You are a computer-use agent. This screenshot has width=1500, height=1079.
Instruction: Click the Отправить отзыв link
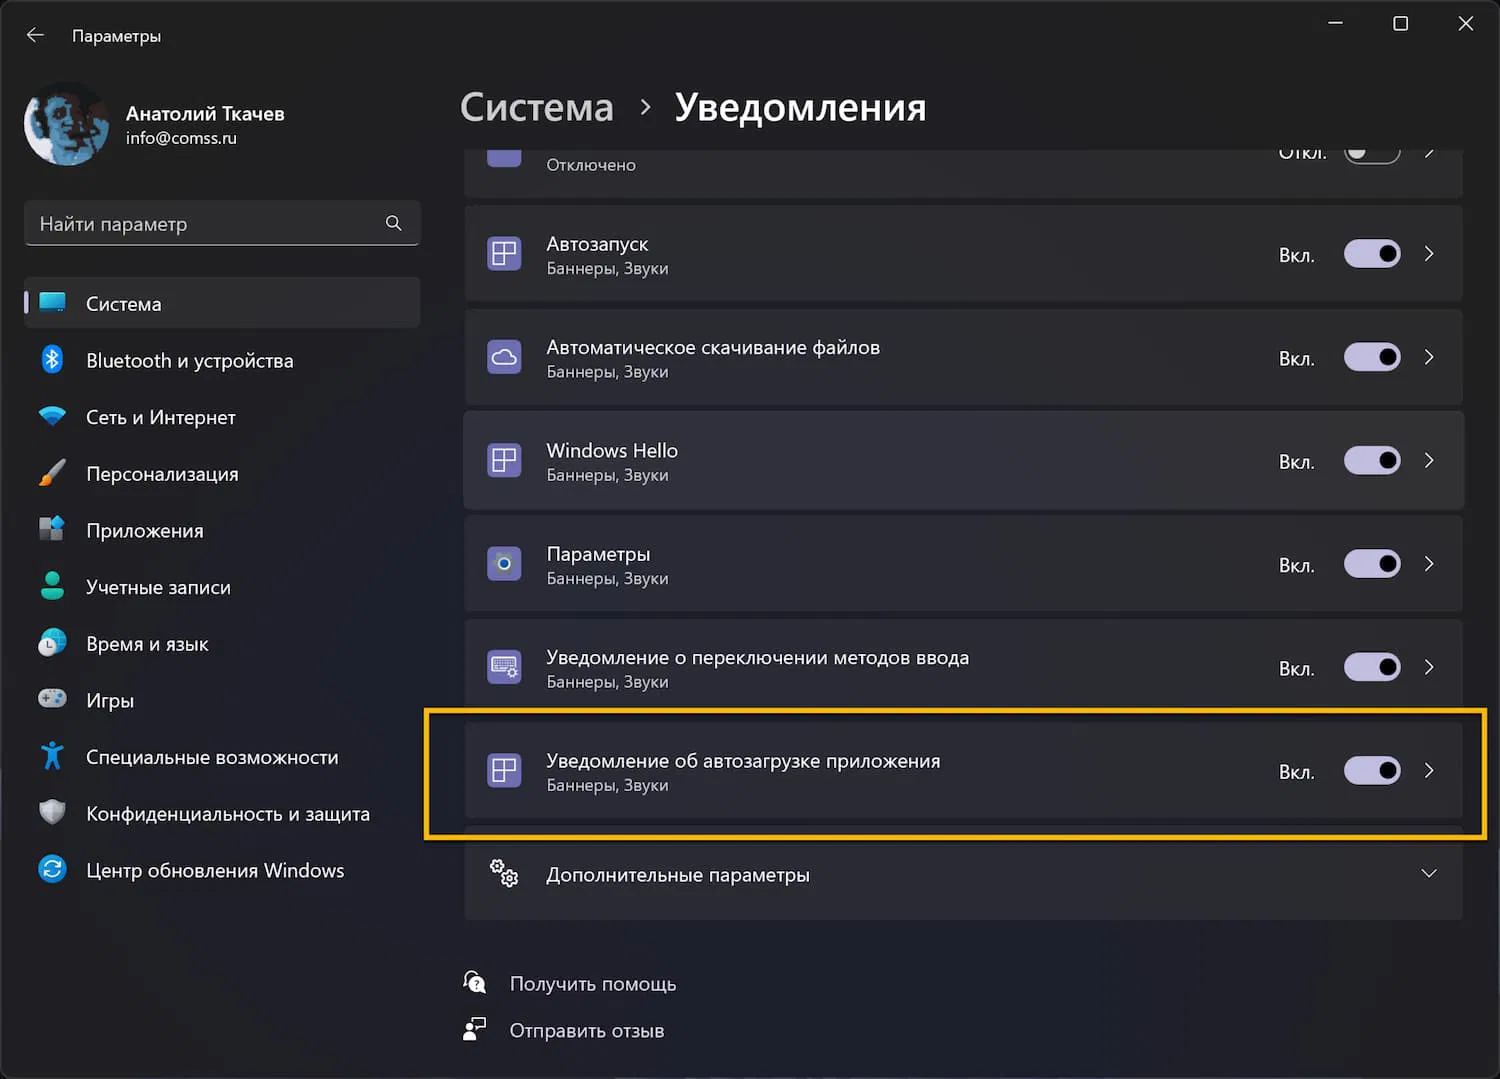point(586,1031)
